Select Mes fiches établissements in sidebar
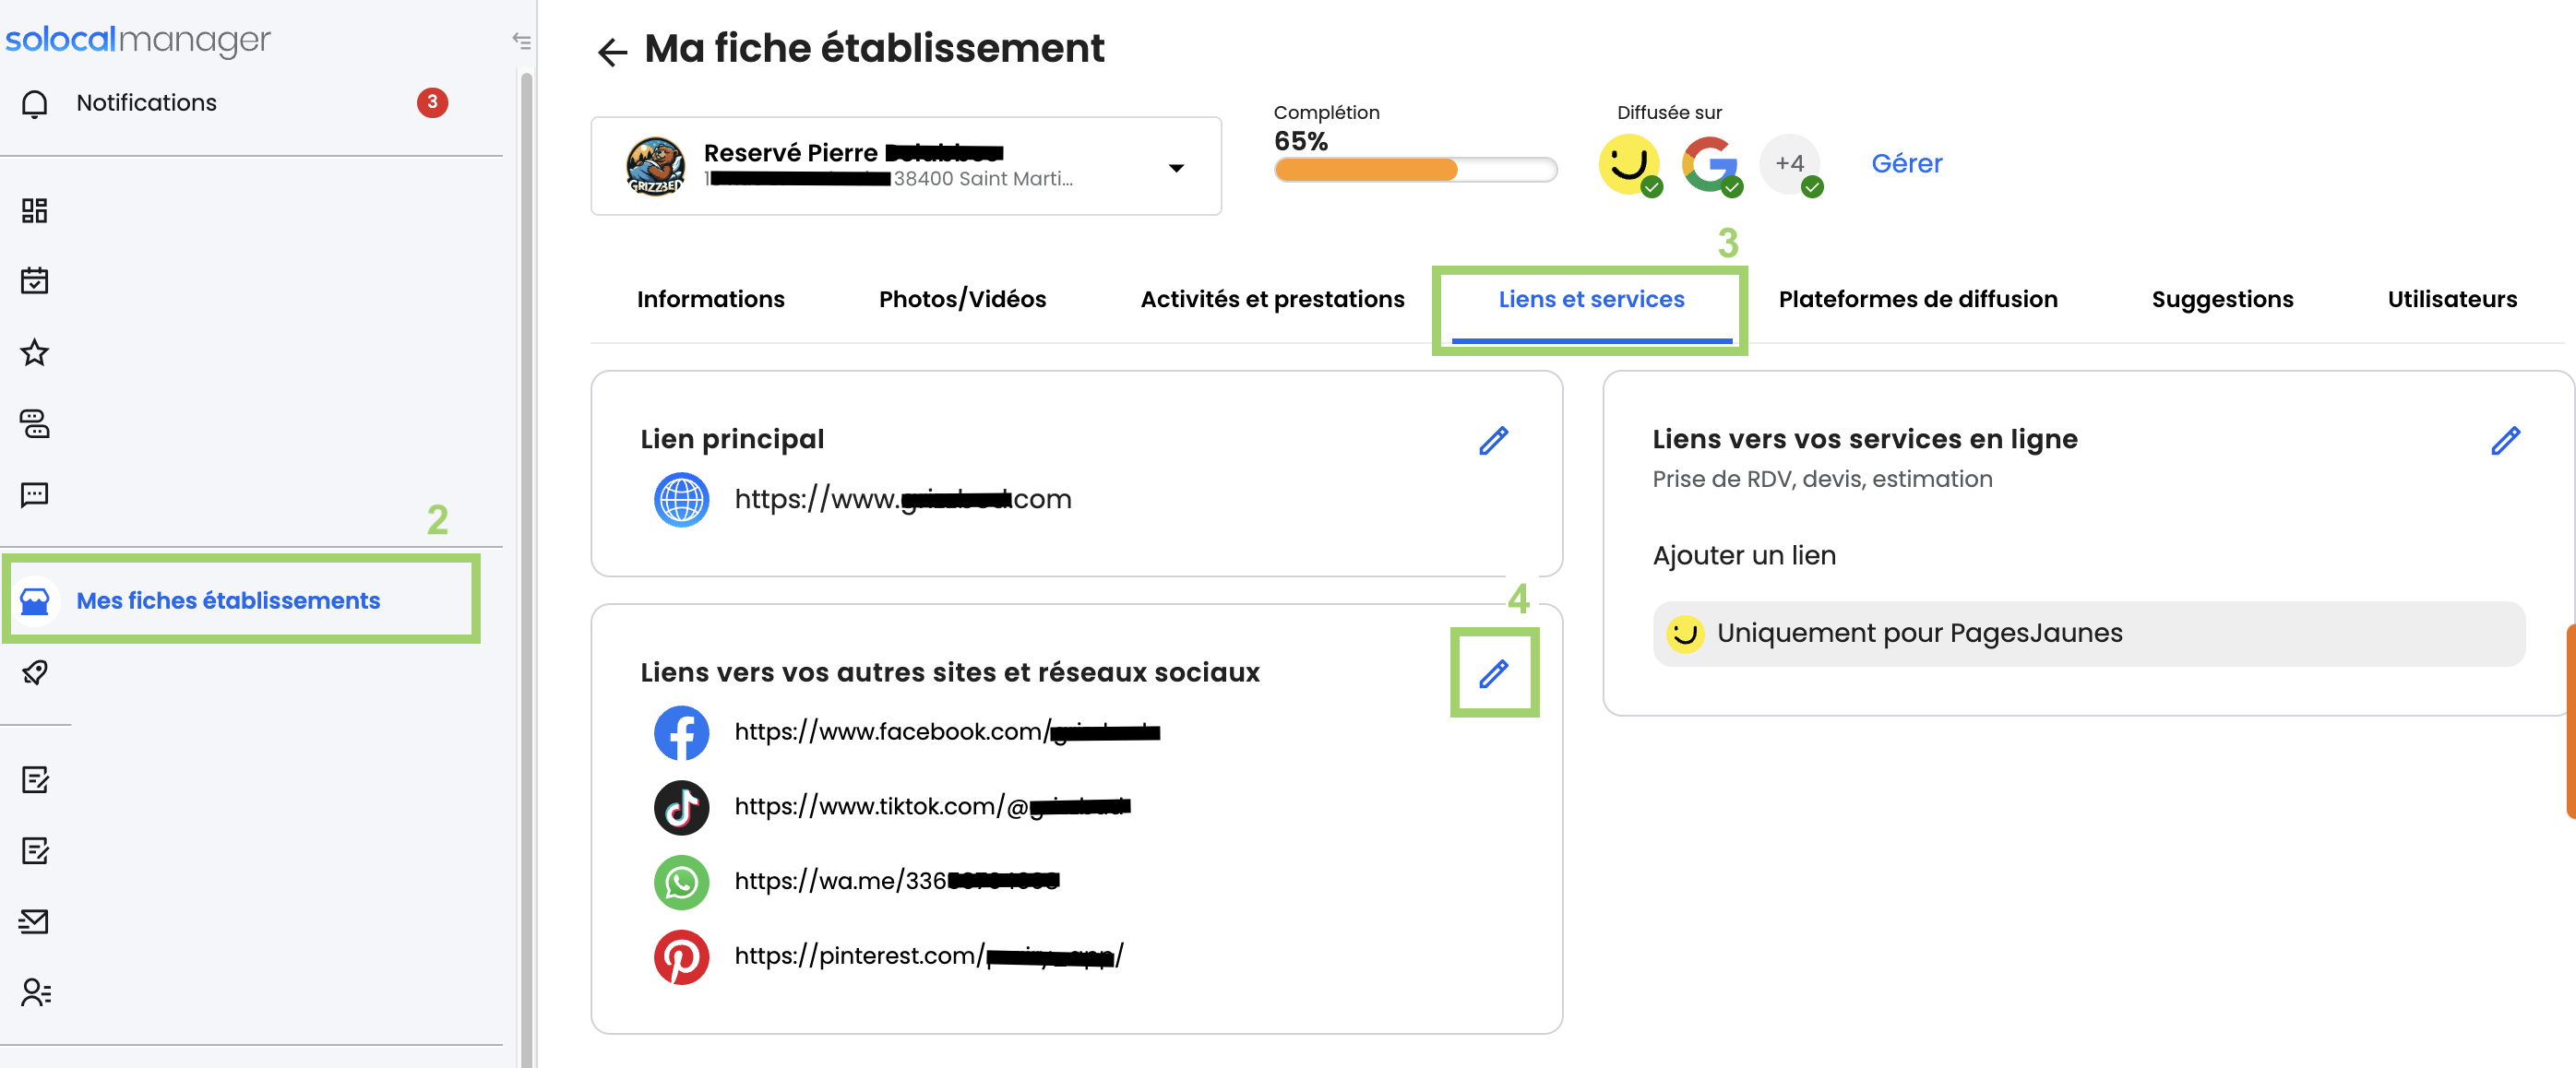Screen dimensions: 2576x1068 click(228, 600)
